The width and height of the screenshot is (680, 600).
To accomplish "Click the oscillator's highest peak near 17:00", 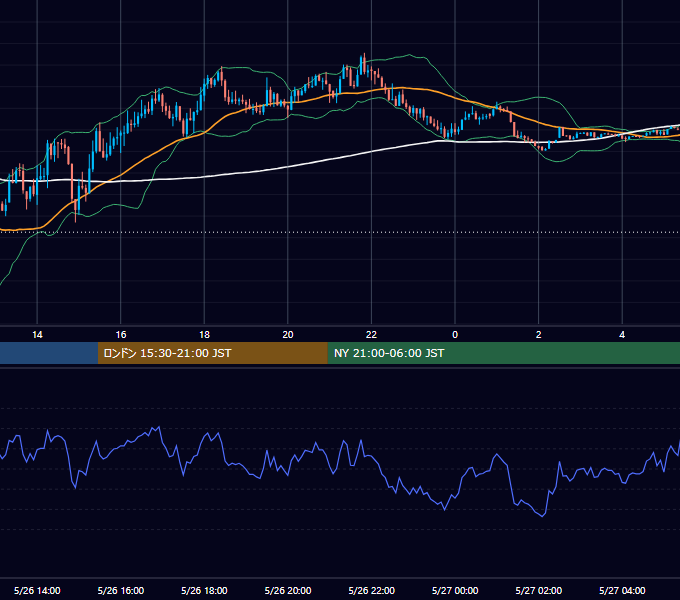I will [x=159, y=427].
